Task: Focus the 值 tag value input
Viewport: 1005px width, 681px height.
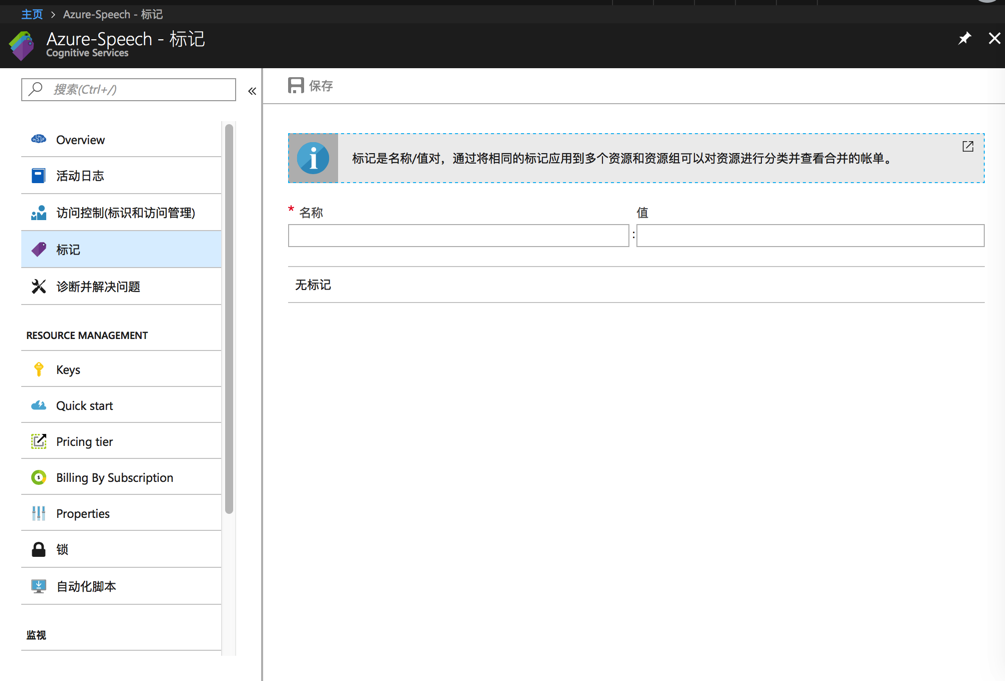Action: tap(810, 235)
